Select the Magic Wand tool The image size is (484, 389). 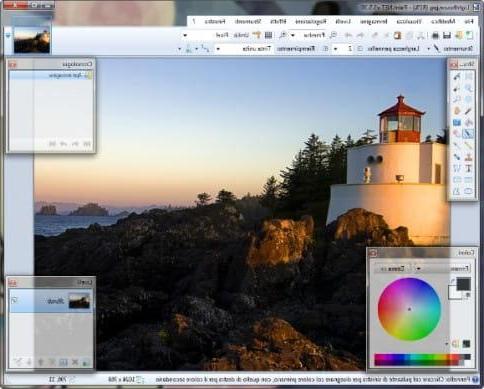pos(468,111)
